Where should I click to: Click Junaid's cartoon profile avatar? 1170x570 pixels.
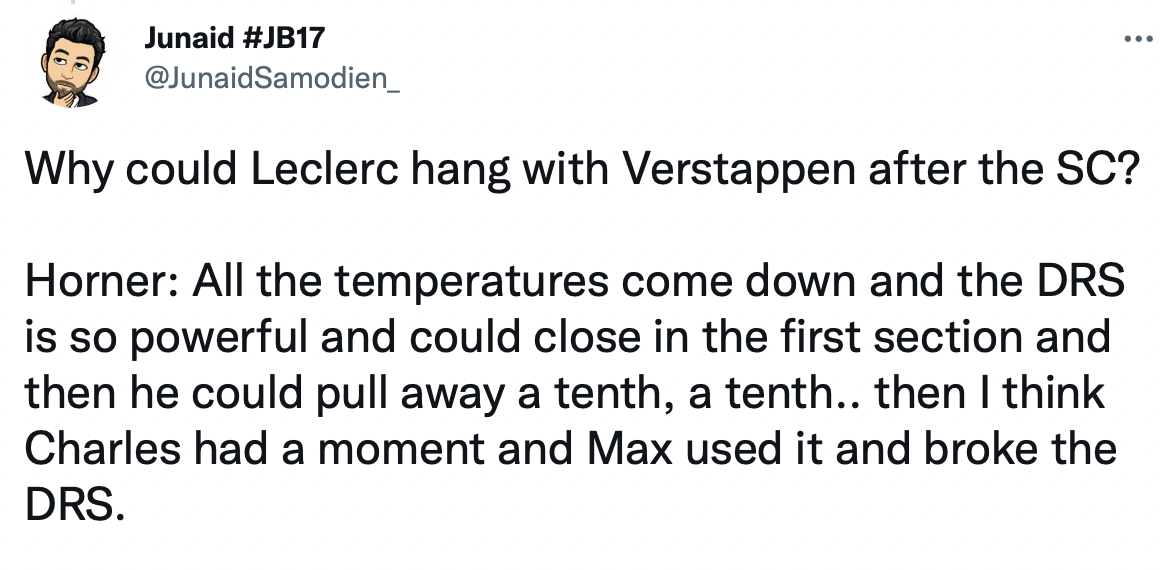[x=70, y=66]
